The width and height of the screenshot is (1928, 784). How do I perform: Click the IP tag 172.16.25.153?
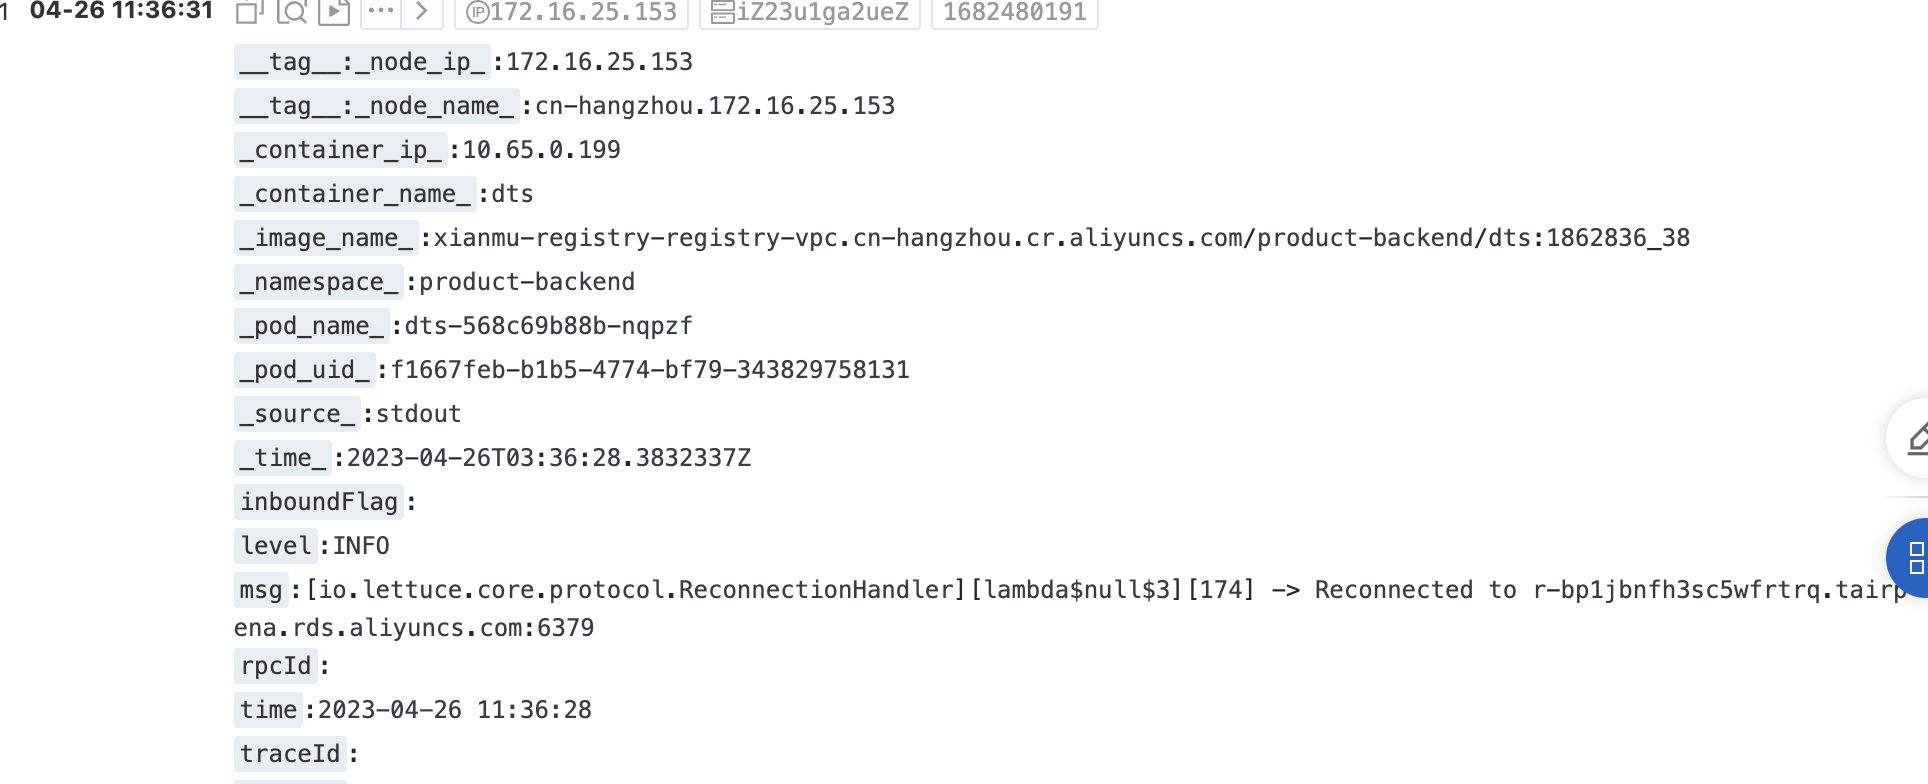(x=571, y=12)
